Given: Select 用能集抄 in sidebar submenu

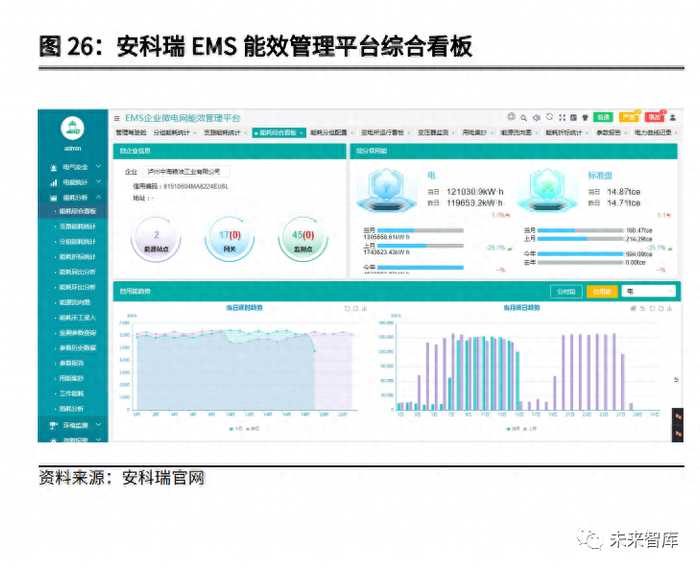Looking at the screenshot, I should (x=71, y=378).
